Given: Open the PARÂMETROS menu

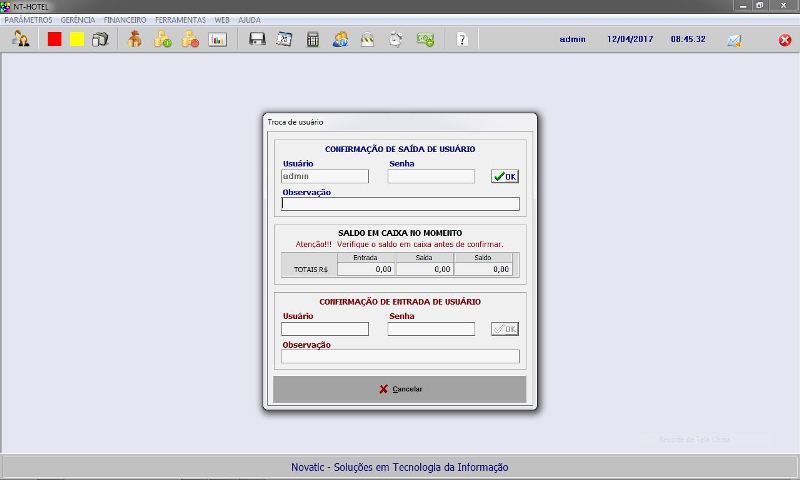Looking at the screenshot, I should [28, 20].
